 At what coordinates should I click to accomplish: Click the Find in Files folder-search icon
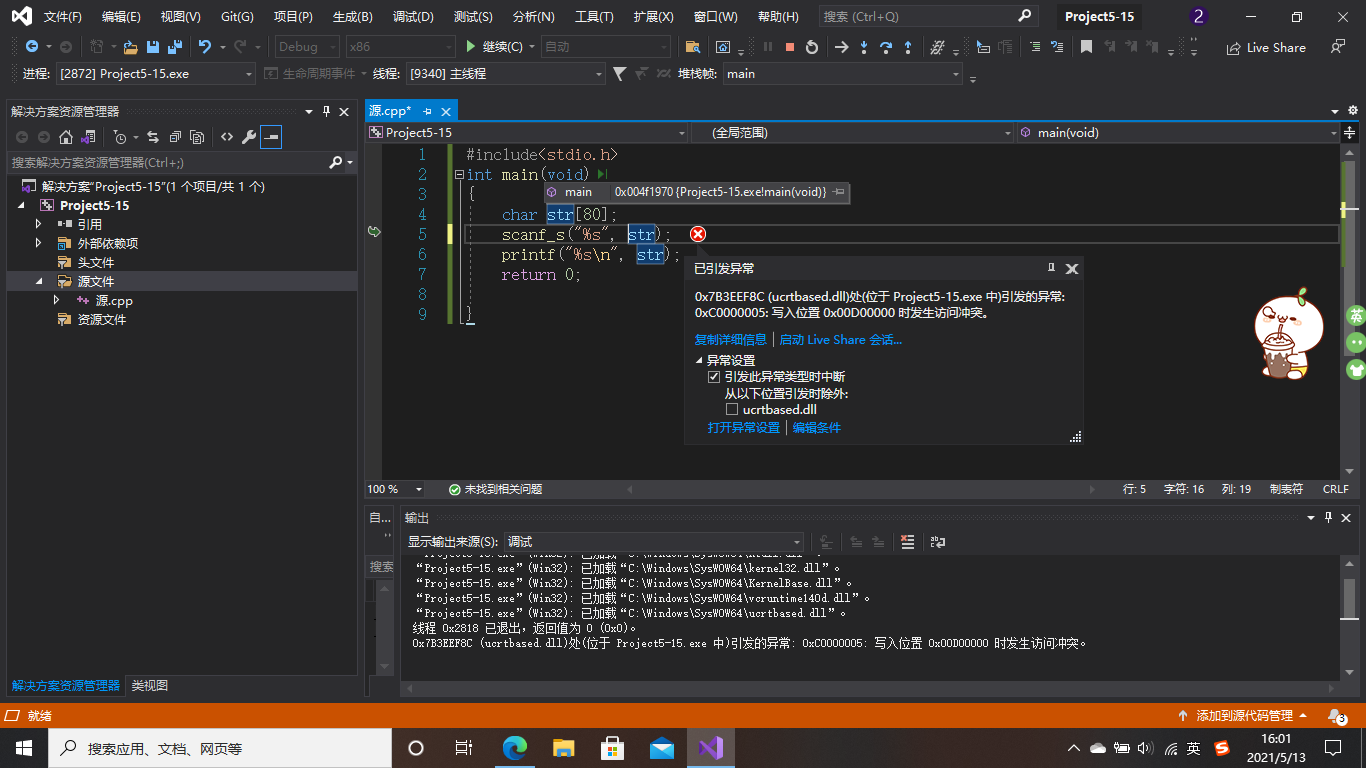coord(693,47)
